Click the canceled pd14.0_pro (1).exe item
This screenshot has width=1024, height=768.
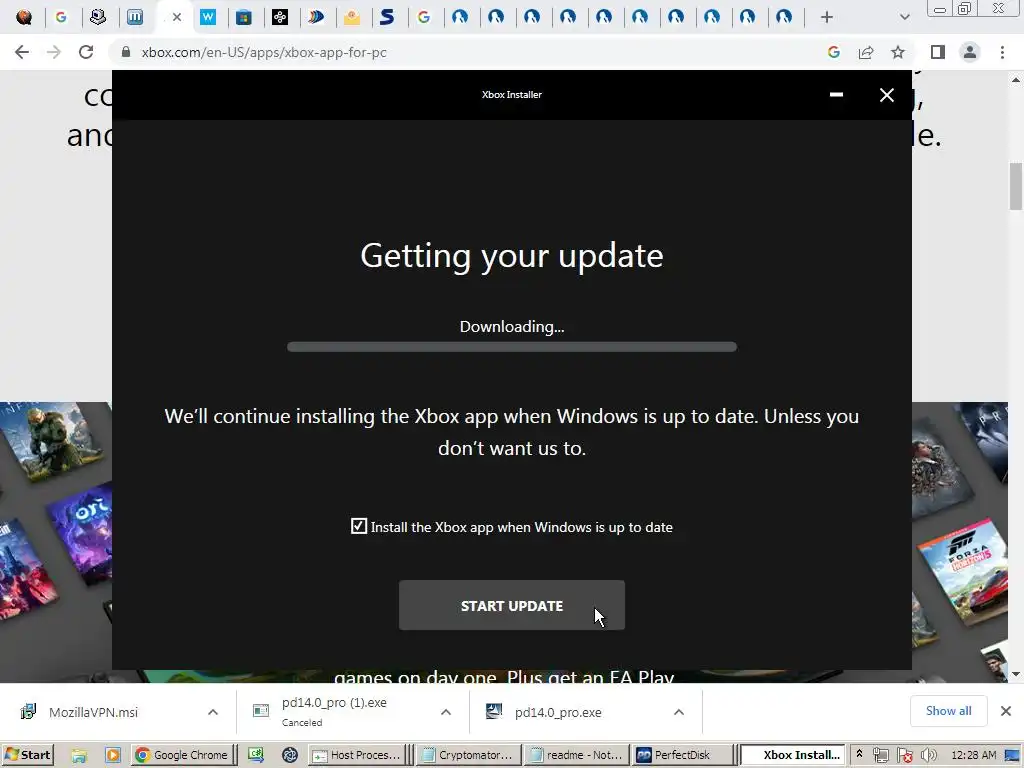pyautogui.click(x=334, y=712)
